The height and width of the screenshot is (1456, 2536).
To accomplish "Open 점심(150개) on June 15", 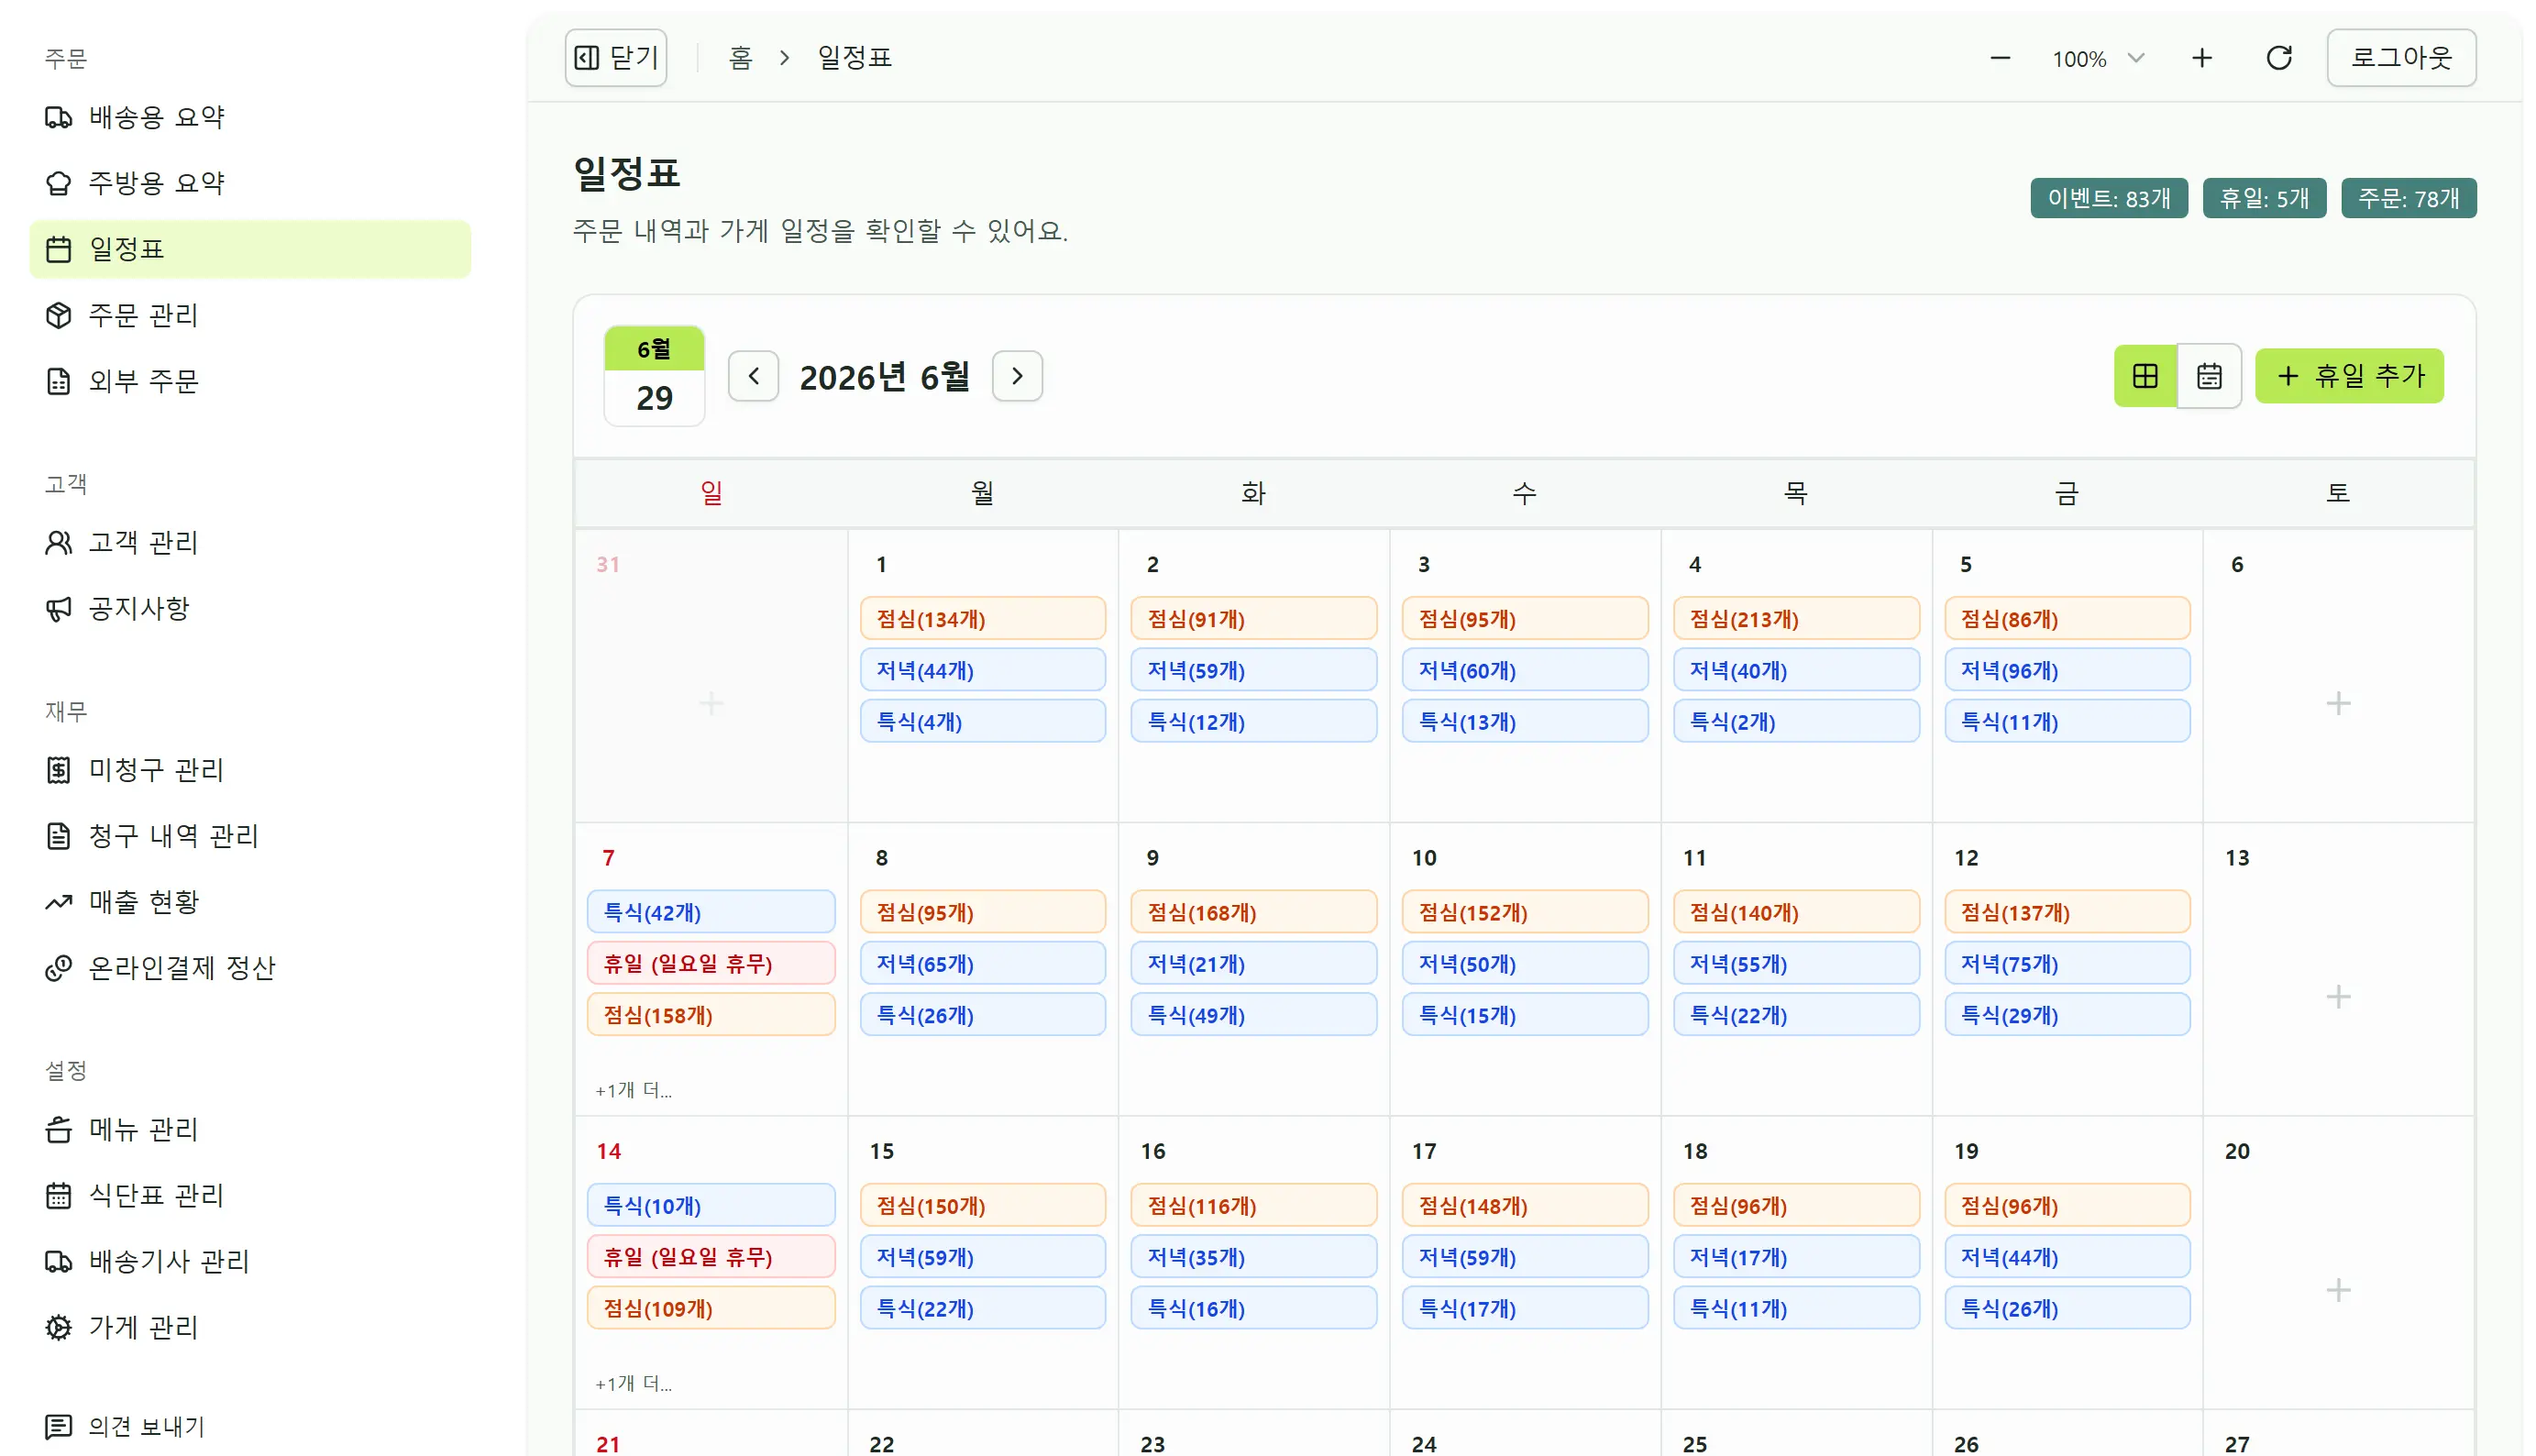I will tap(983, 1206).
